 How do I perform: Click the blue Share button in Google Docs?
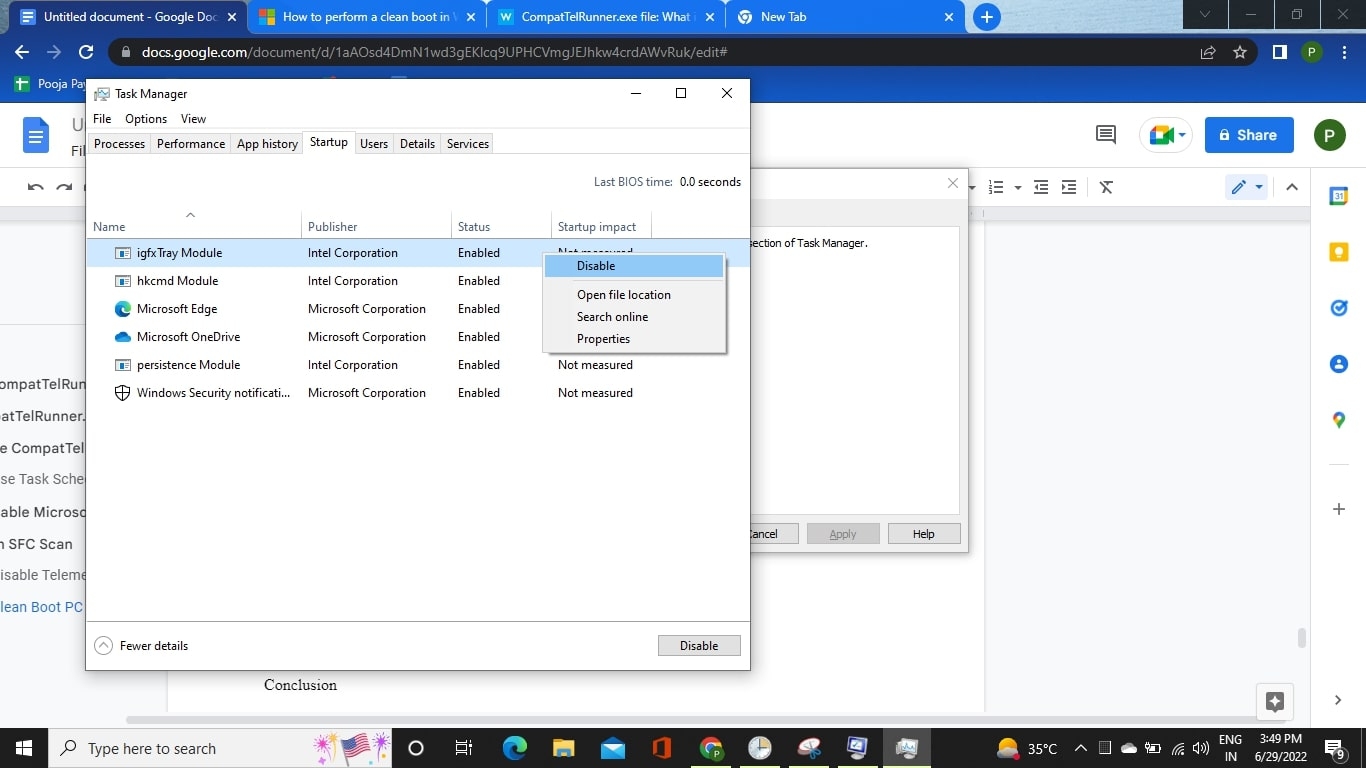click(x=1249, y=135)
